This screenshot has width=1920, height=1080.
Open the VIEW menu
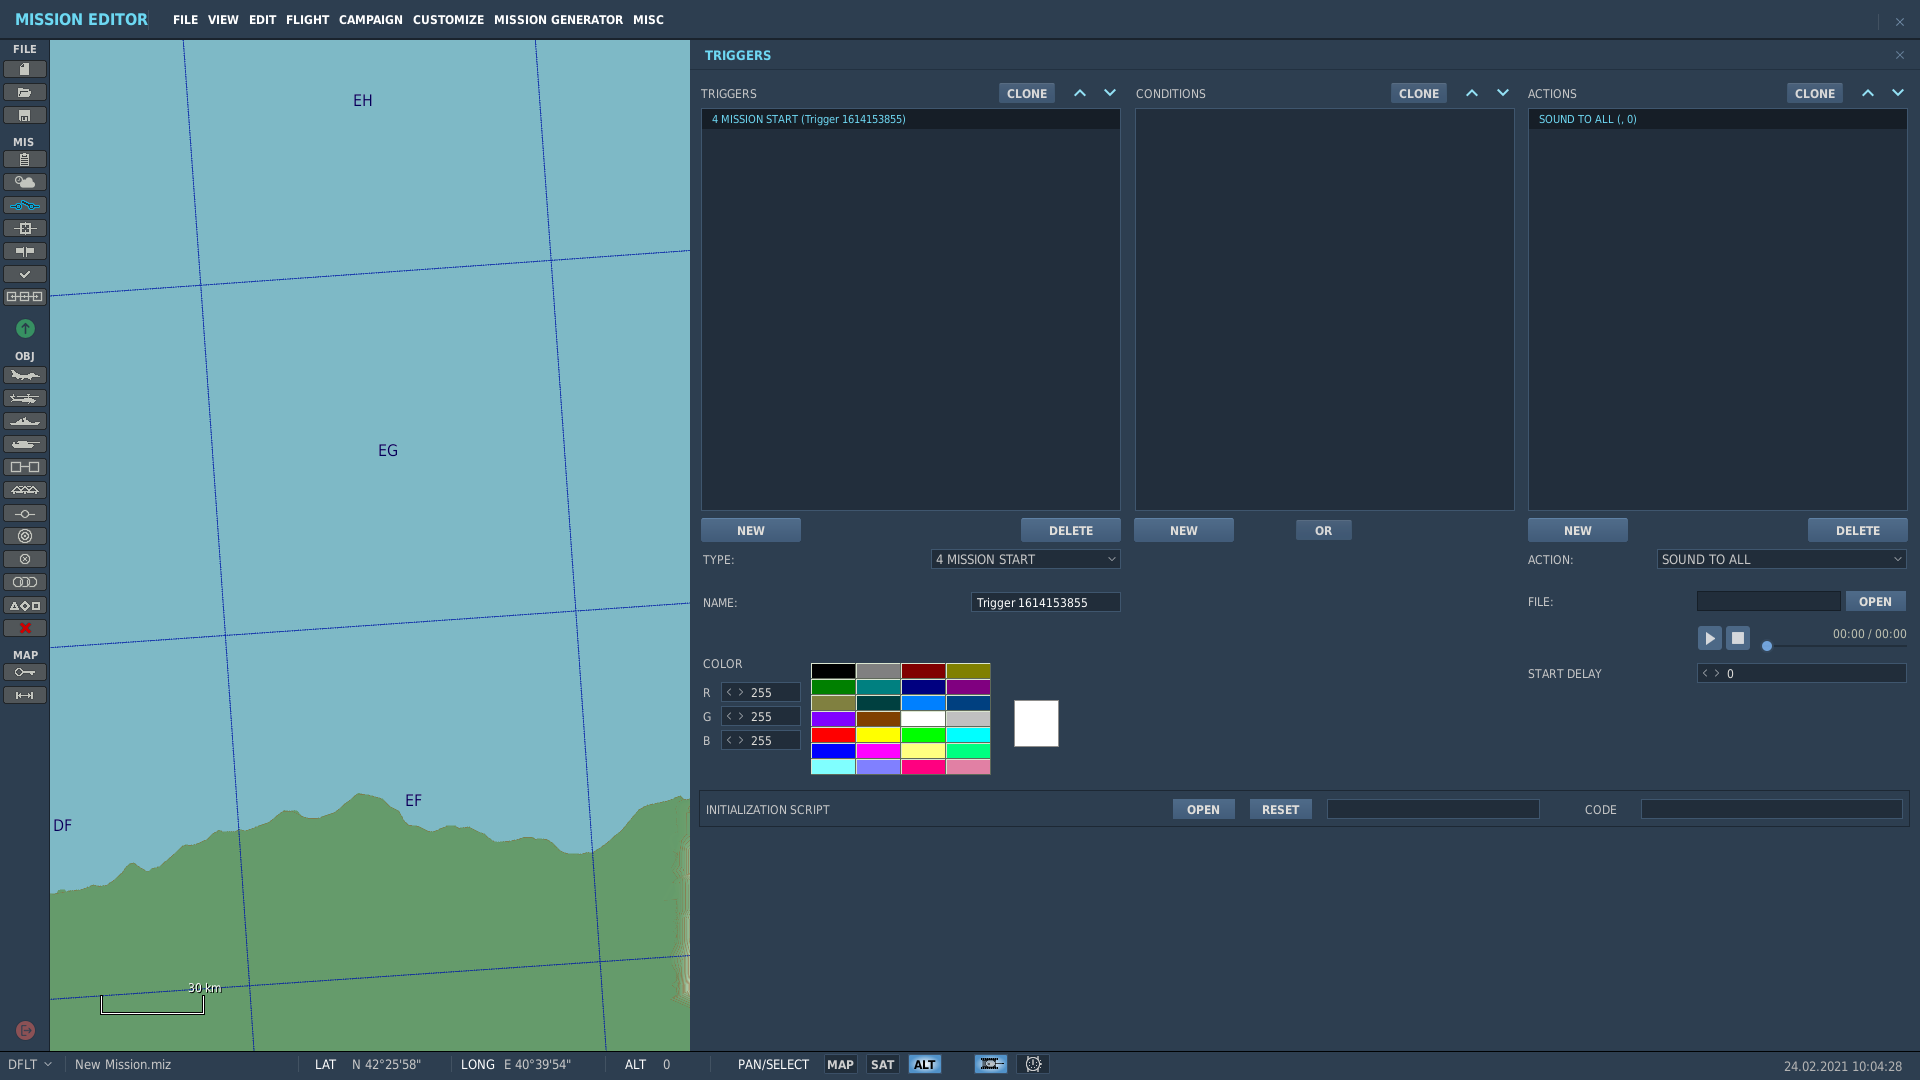(223, 20)
